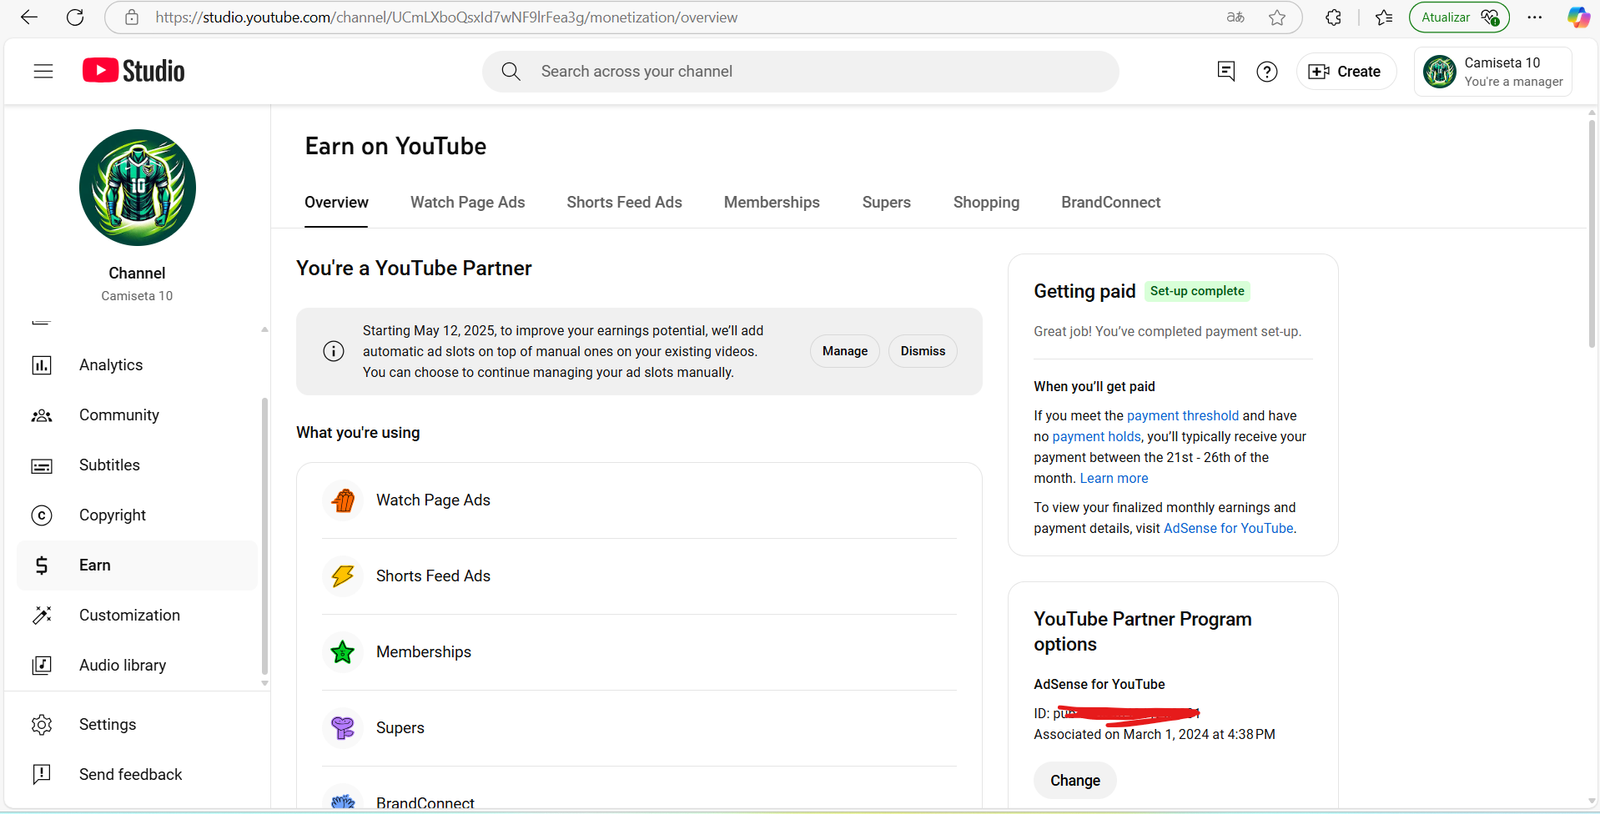Image resolution: width=1600 pixels, height=814 pixels.
Task: Open the Help question mark icon
Action: click(1267, 72)
